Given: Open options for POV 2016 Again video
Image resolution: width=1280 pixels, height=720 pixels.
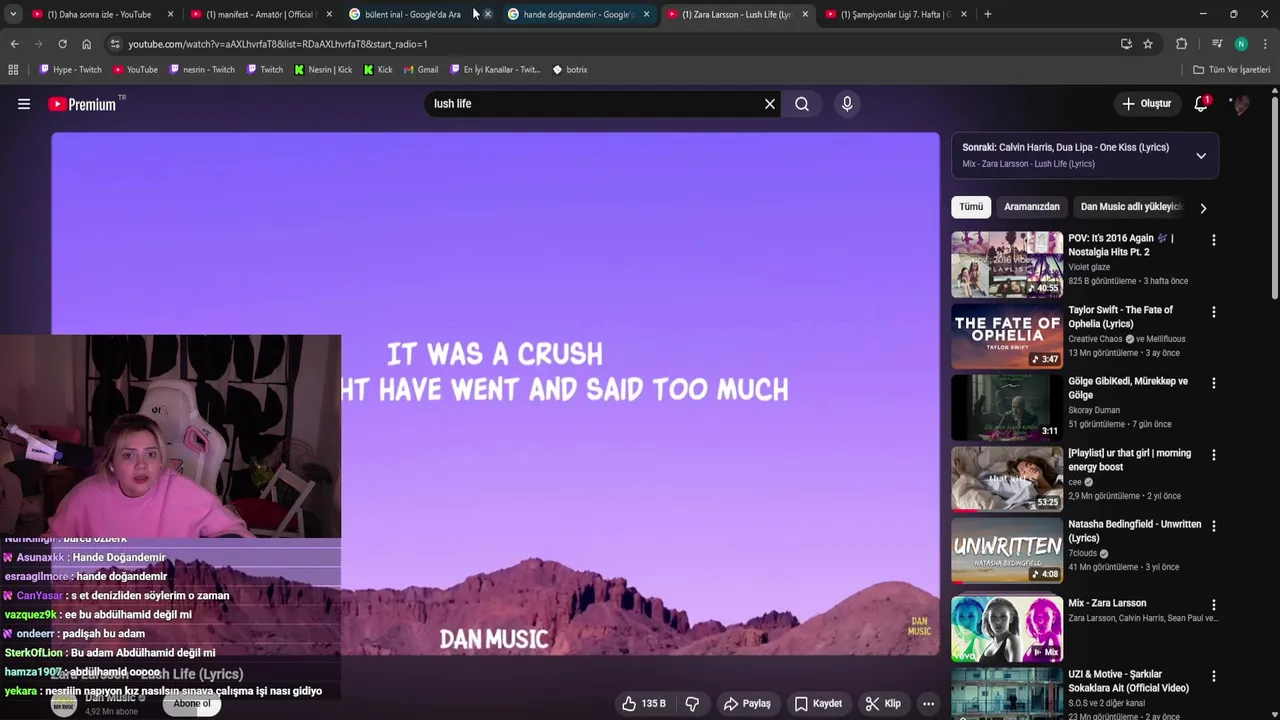Looking at the screenshot, I should pyautogui.click(x=1214, y=240).
